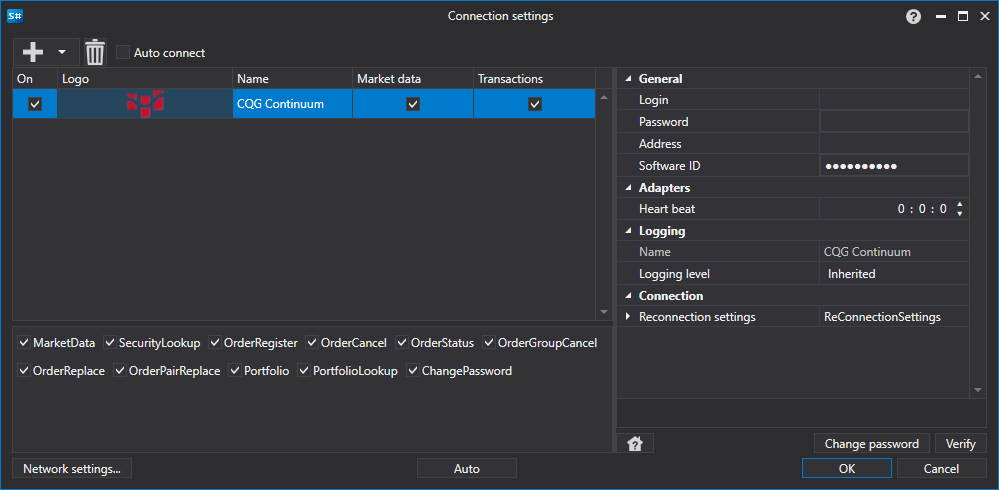Screen dimensions: 999x490
Task: Click the Login input field
Action: 894,100
